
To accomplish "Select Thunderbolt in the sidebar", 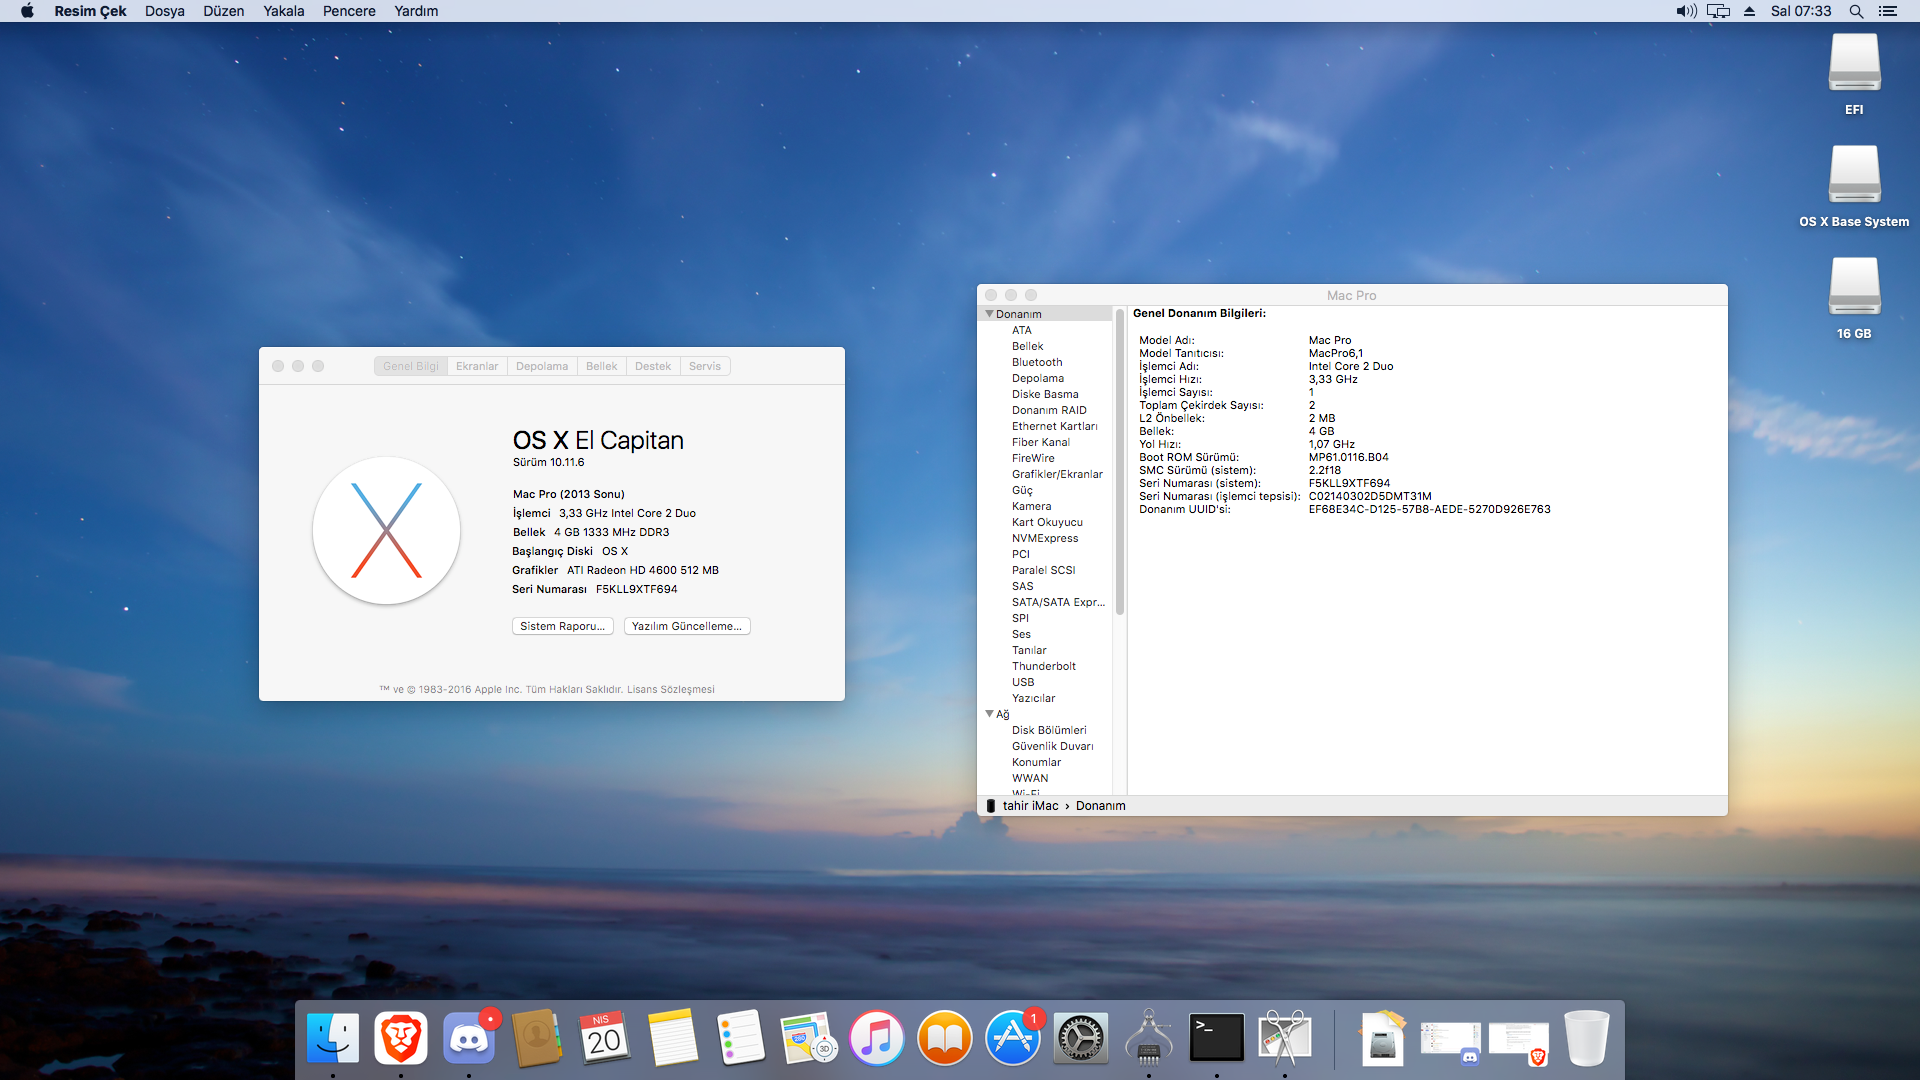I will (1044, 666).
